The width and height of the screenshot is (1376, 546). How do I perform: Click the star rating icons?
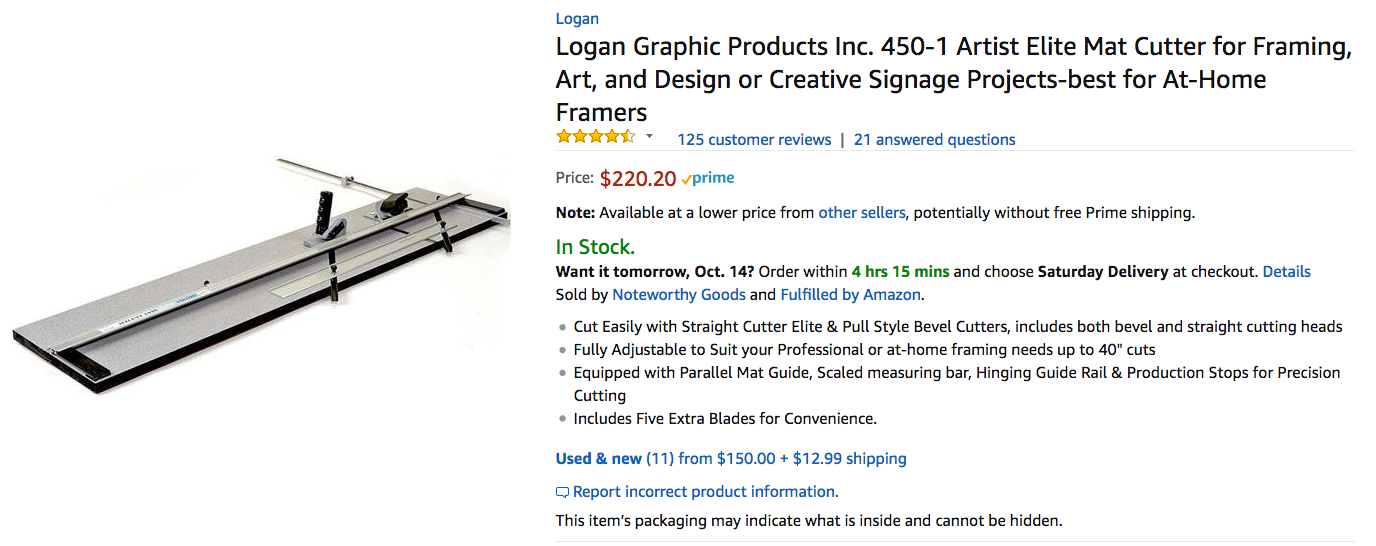point(595,137)
